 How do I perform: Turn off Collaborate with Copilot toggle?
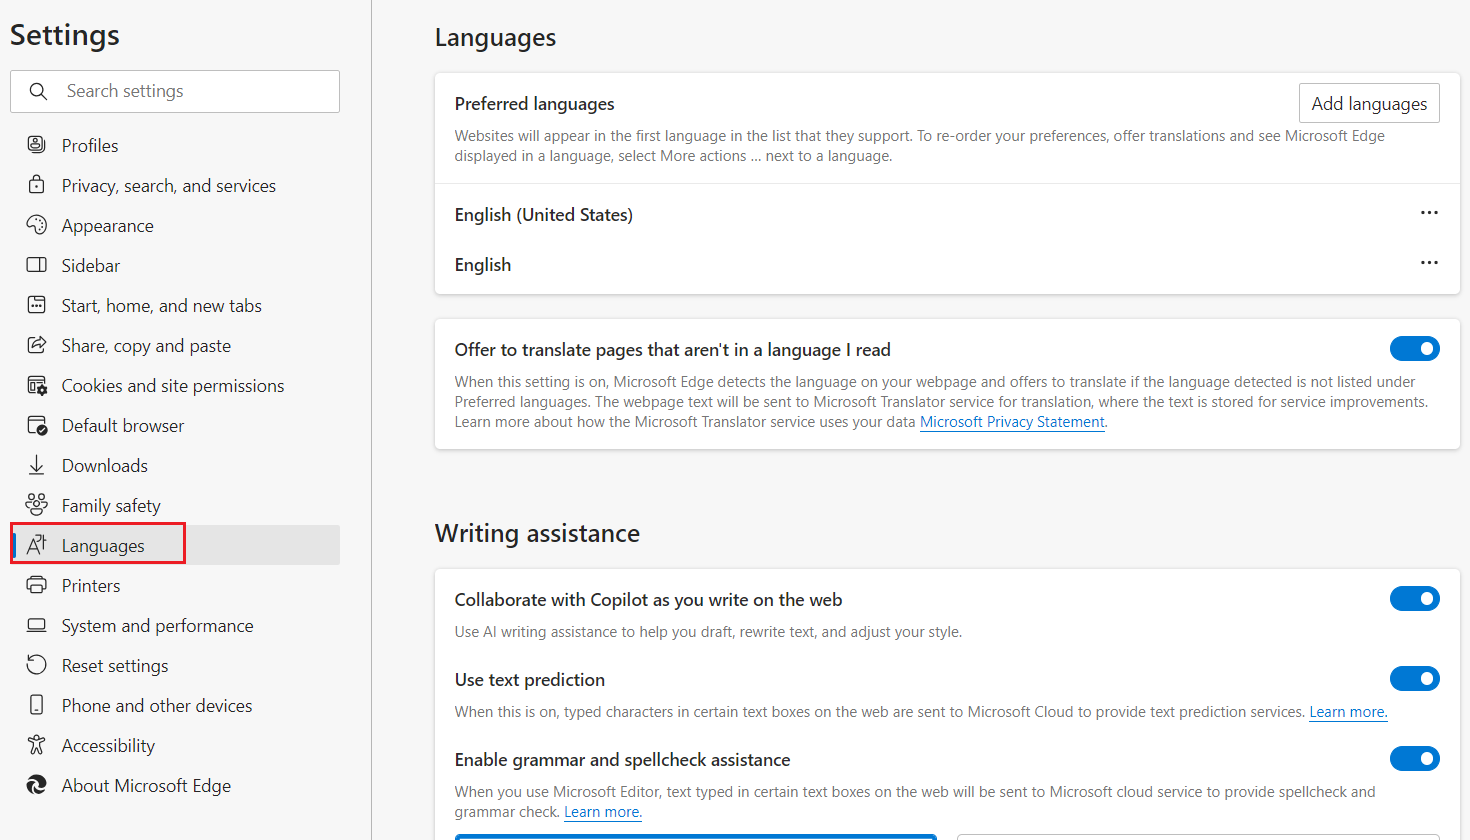coord(1414,599)
